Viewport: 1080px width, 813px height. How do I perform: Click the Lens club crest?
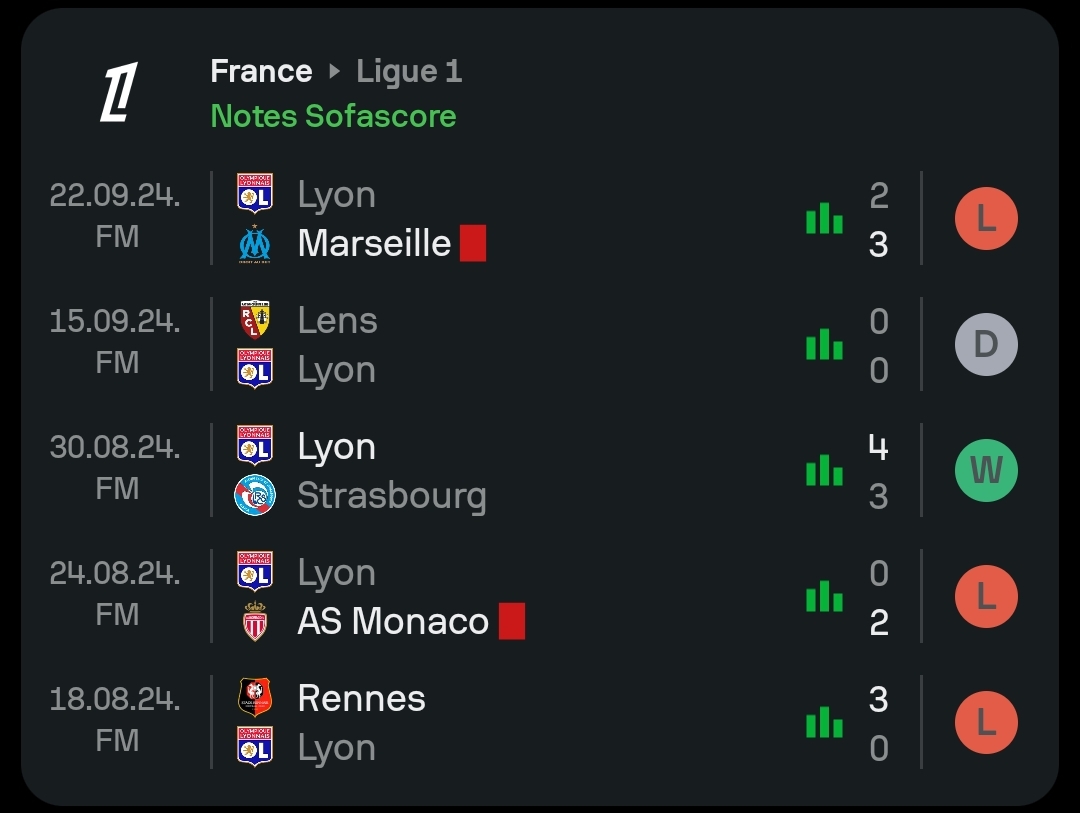click(255, 320)
